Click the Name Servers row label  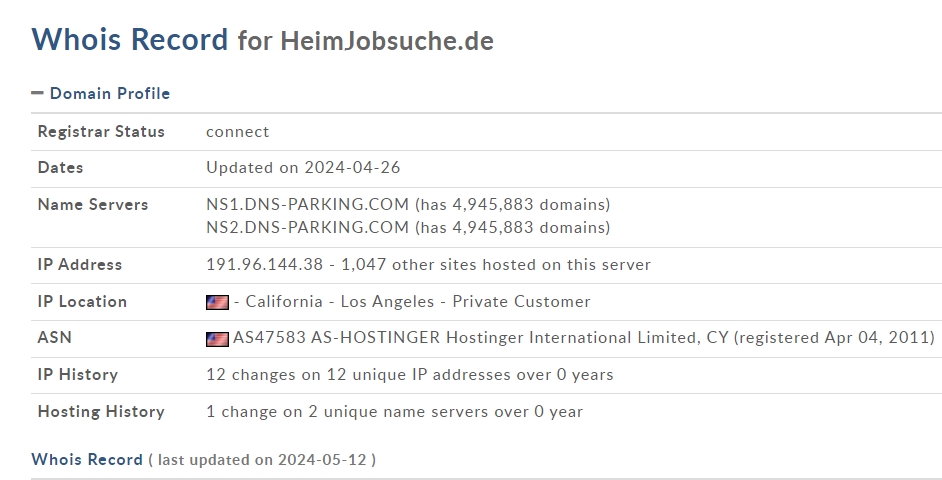(x=93, y=204)
